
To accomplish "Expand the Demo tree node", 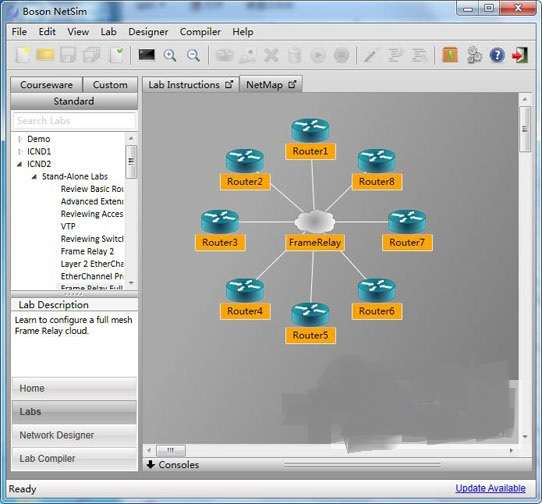I will (x=20, y=139).
